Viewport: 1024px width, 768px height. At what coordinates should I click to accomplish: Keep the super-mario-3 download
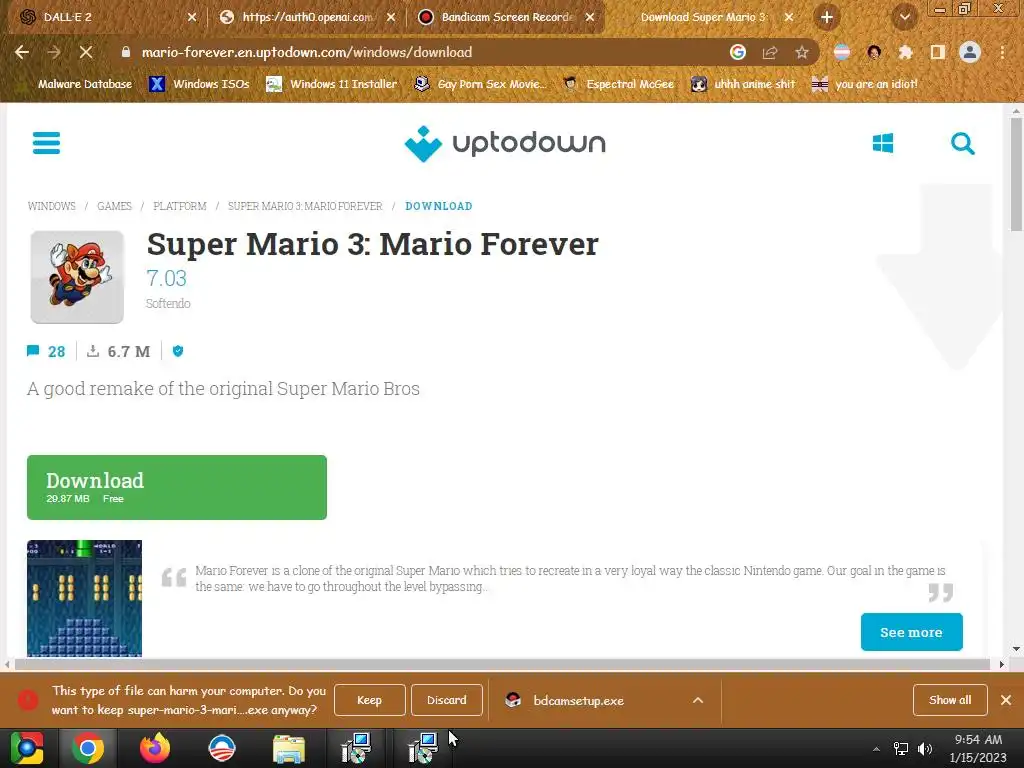pos(370,700)
